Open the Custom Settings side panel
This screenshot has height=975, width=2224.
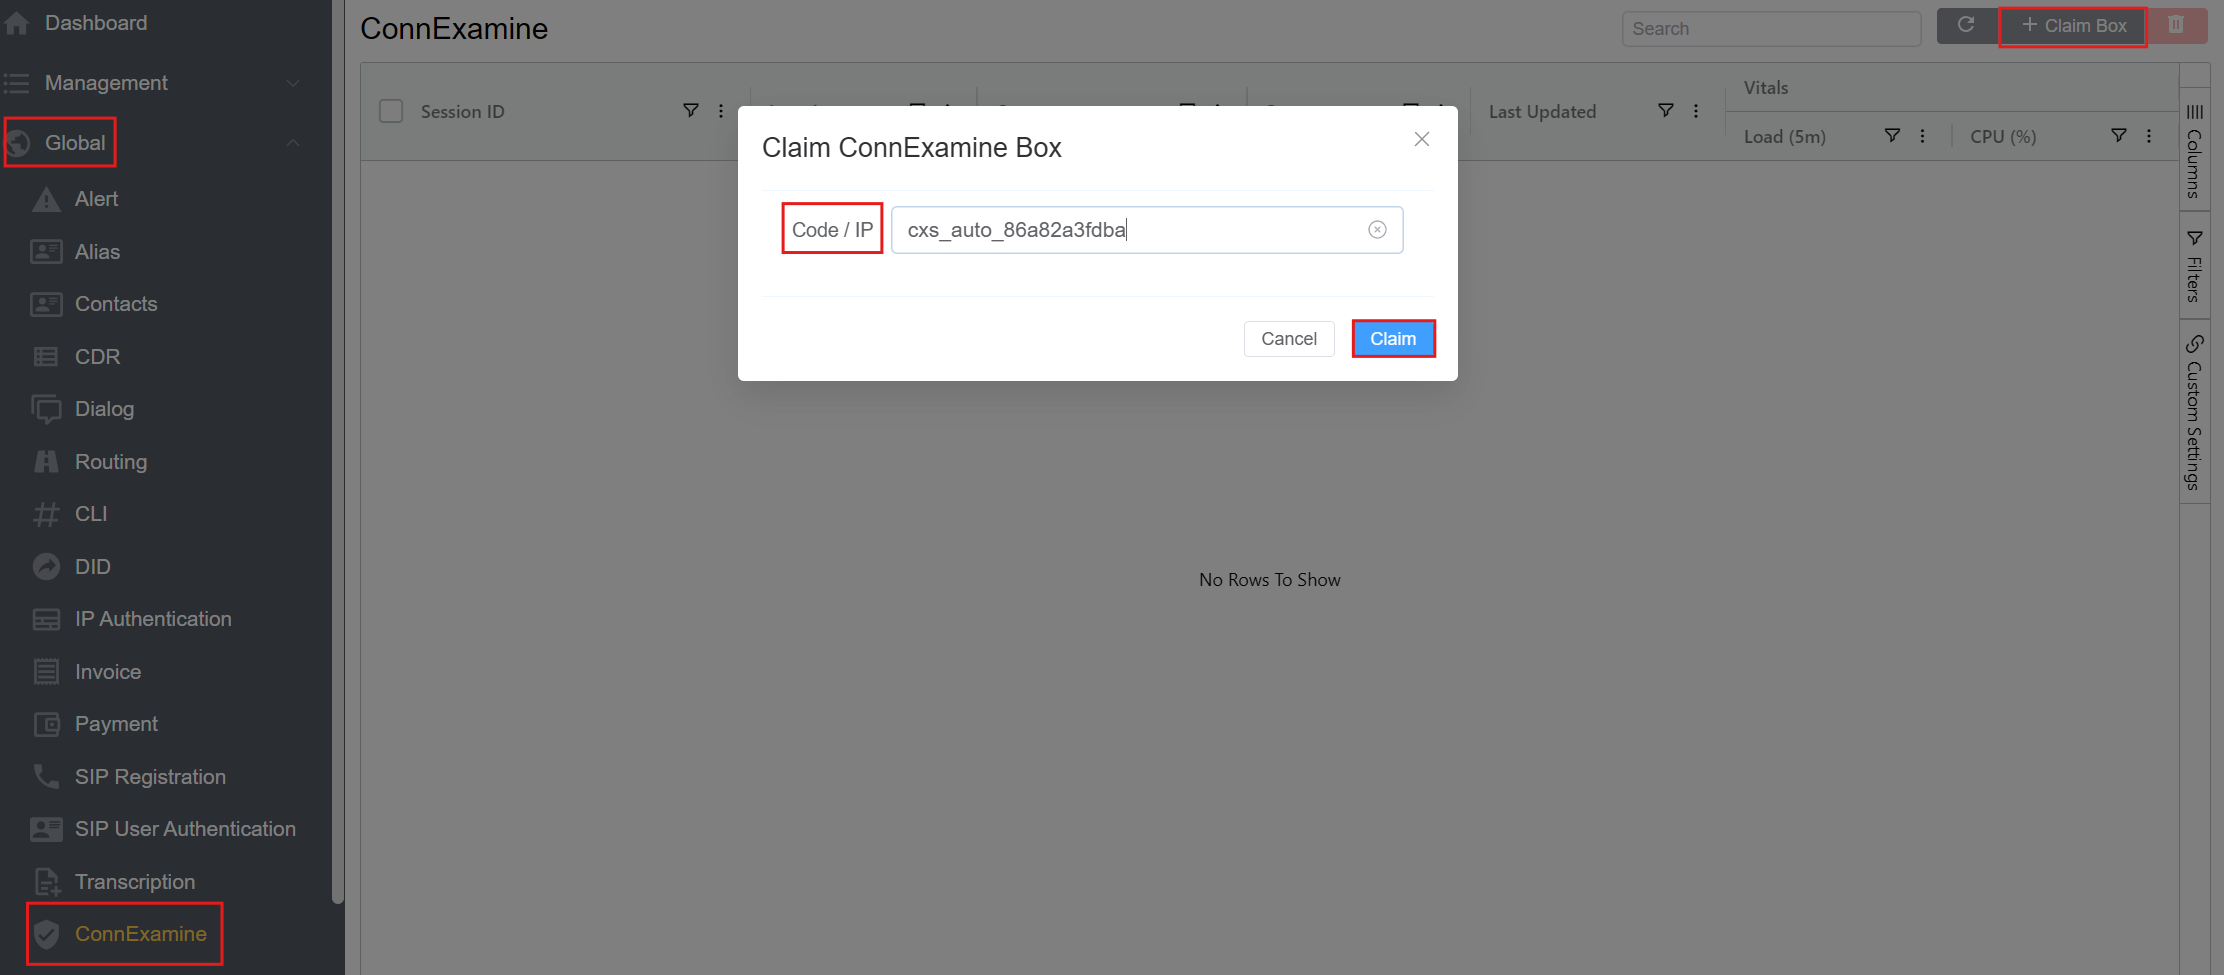pyautogui.click(x=2194, y=412)
